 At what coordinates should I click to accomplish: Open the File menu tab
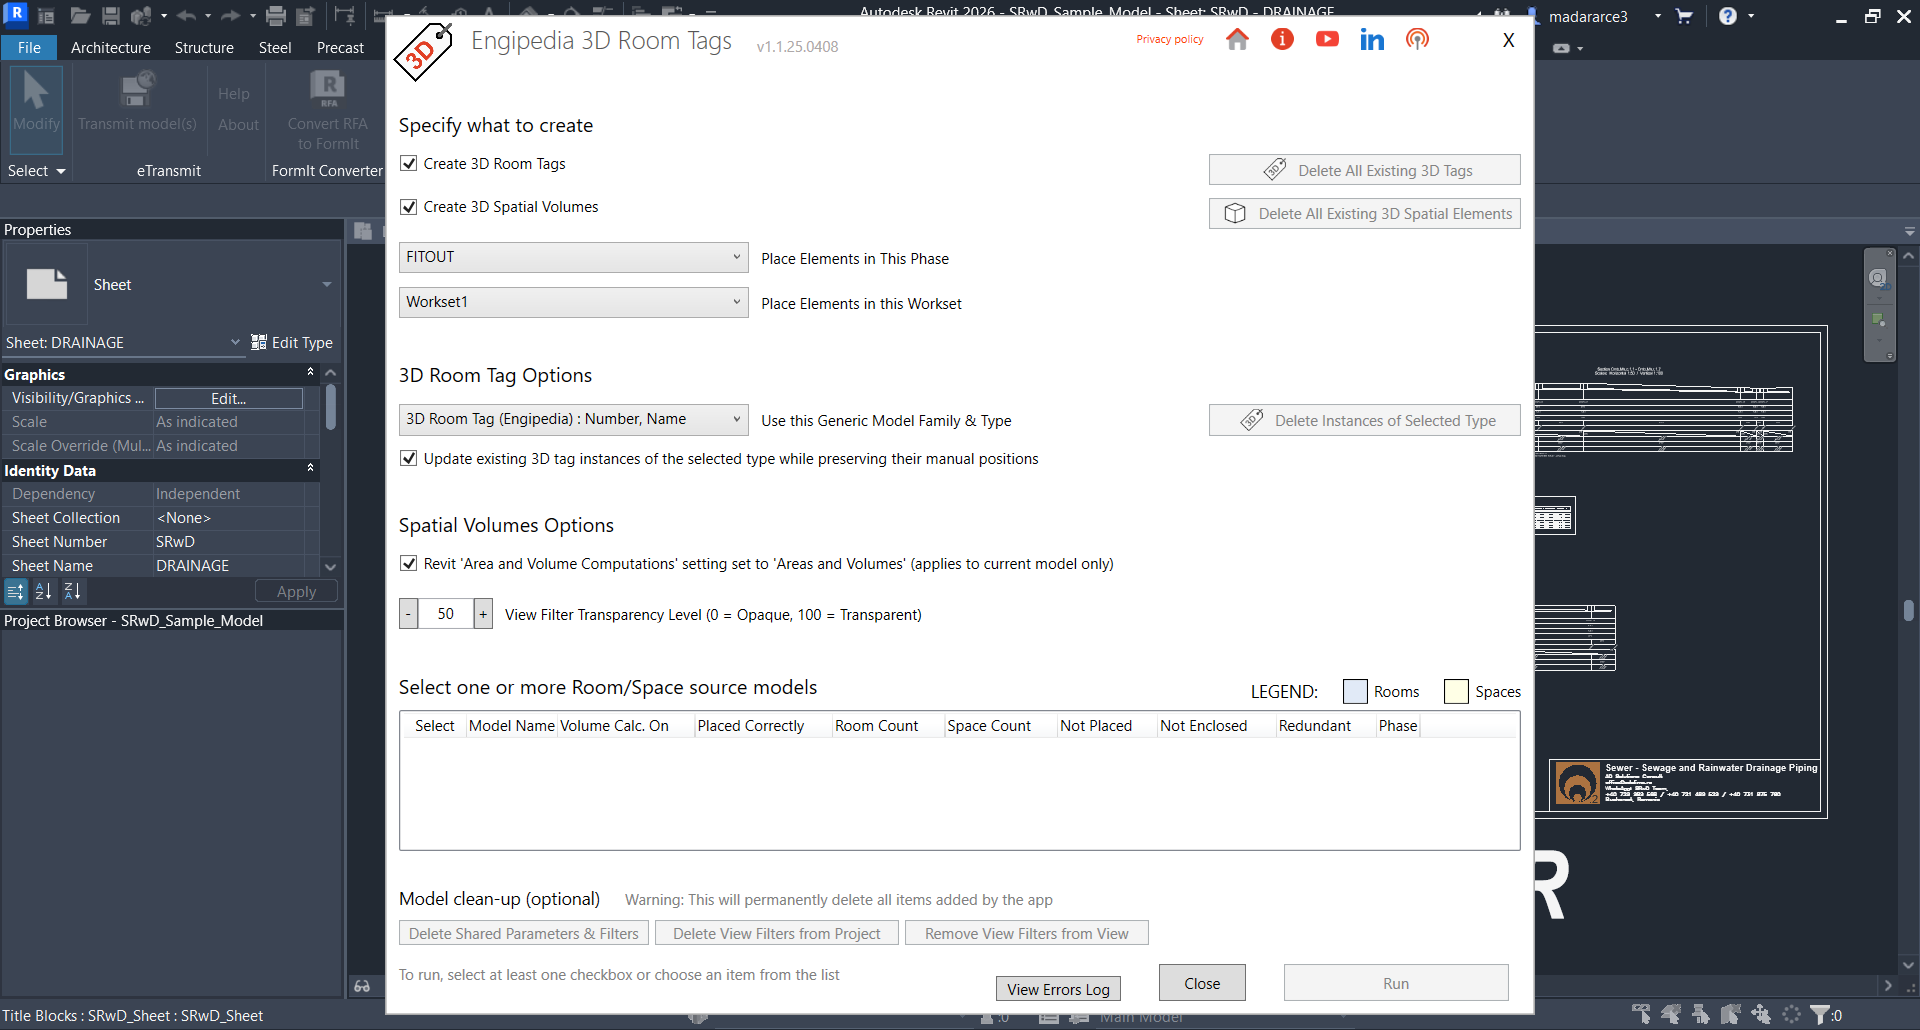coord(29,47)
